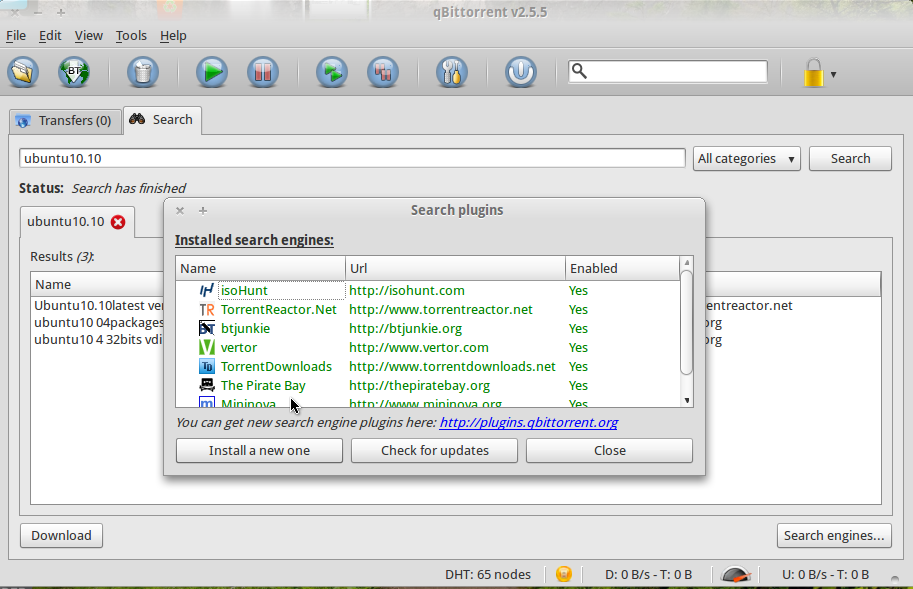Open the Edit menu
Screen dimensions: 913x589
click(50, 36)
